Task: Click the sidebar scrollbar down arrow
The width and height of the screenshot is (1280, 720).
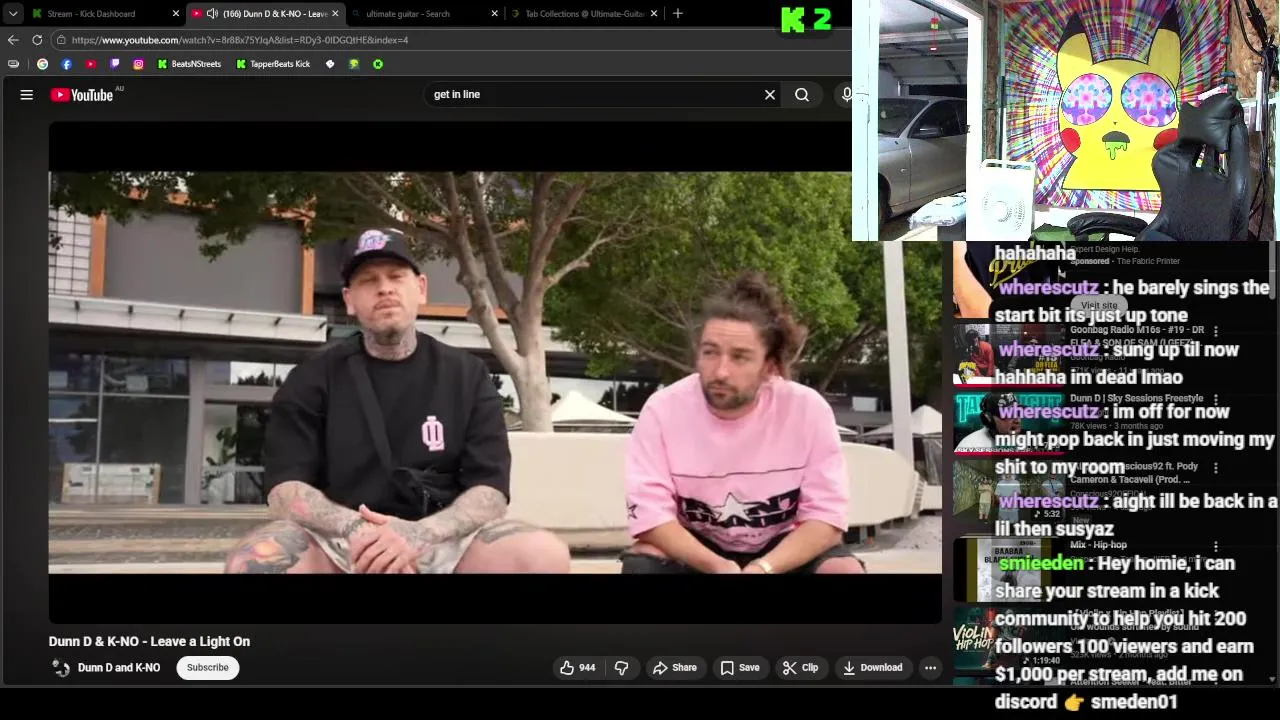Action: [x=1273, y=680]
